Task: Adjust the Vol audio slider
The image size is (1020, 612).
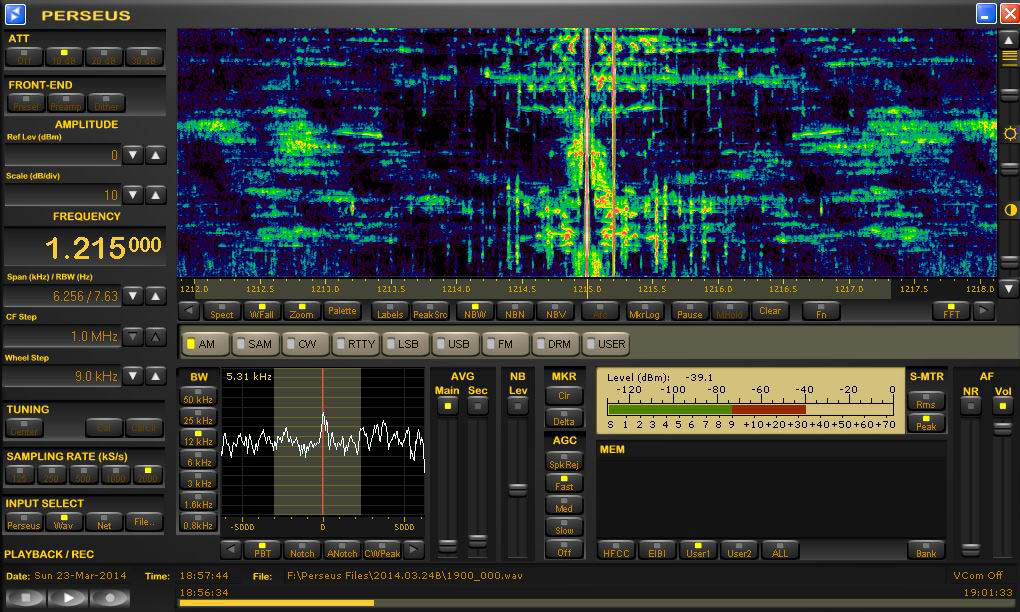Action: (x=1002, y=427)
